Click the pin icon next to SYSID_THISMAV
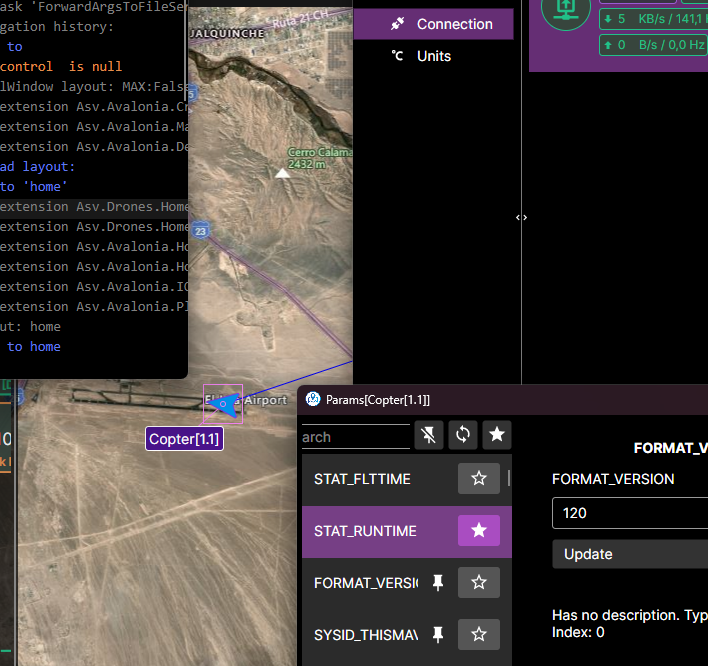 (x=437, y=634)
